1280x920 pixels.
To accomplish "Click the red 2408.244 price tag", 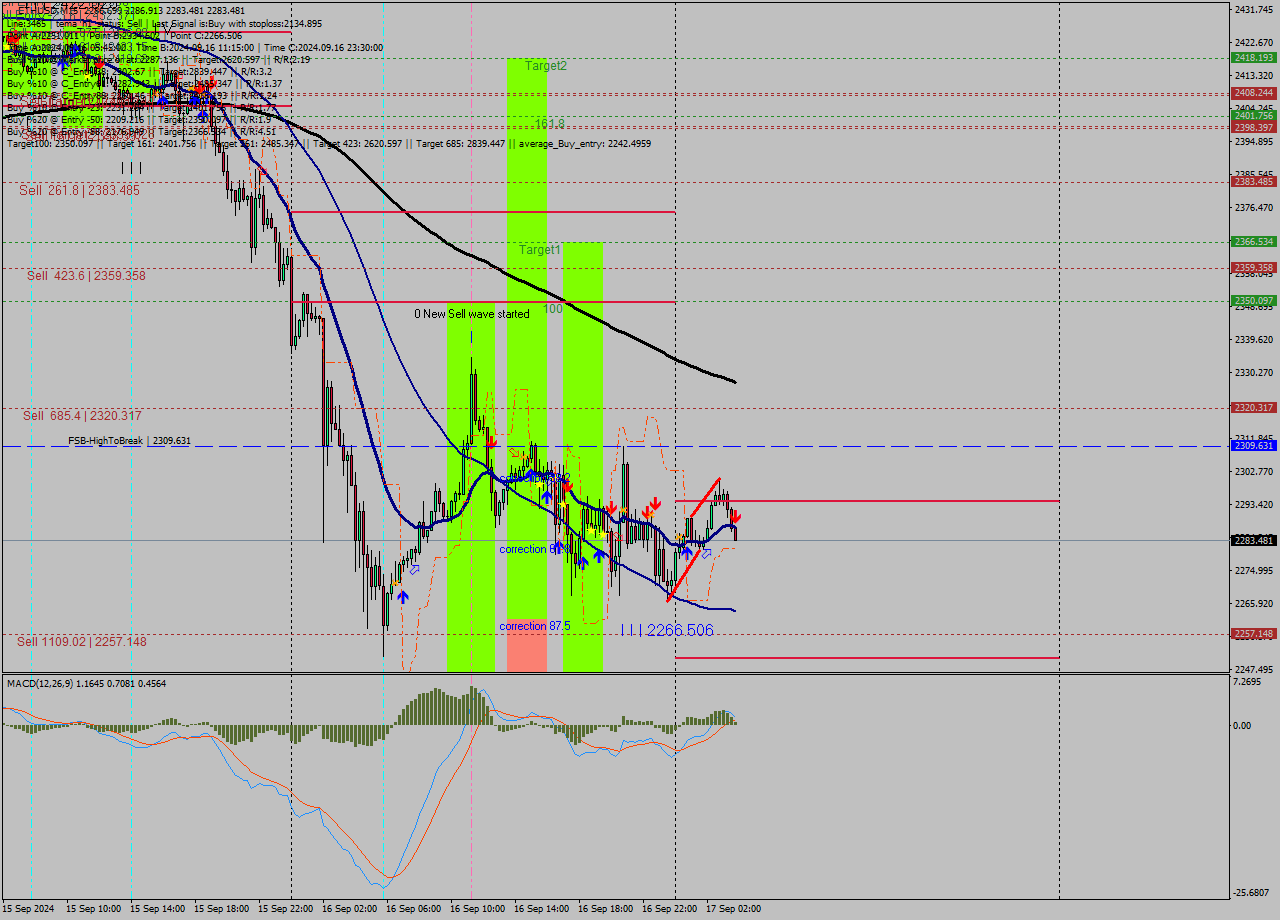I will [x=1253, y=93].
